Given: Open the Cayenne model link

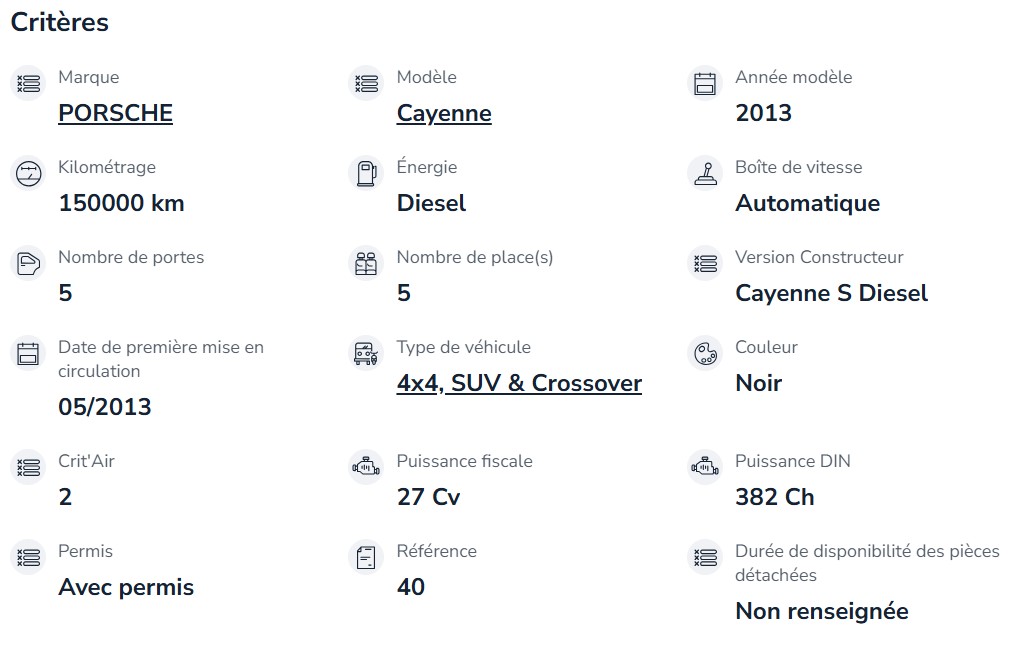Looking at the screenshot, I should tap(444, 113).
